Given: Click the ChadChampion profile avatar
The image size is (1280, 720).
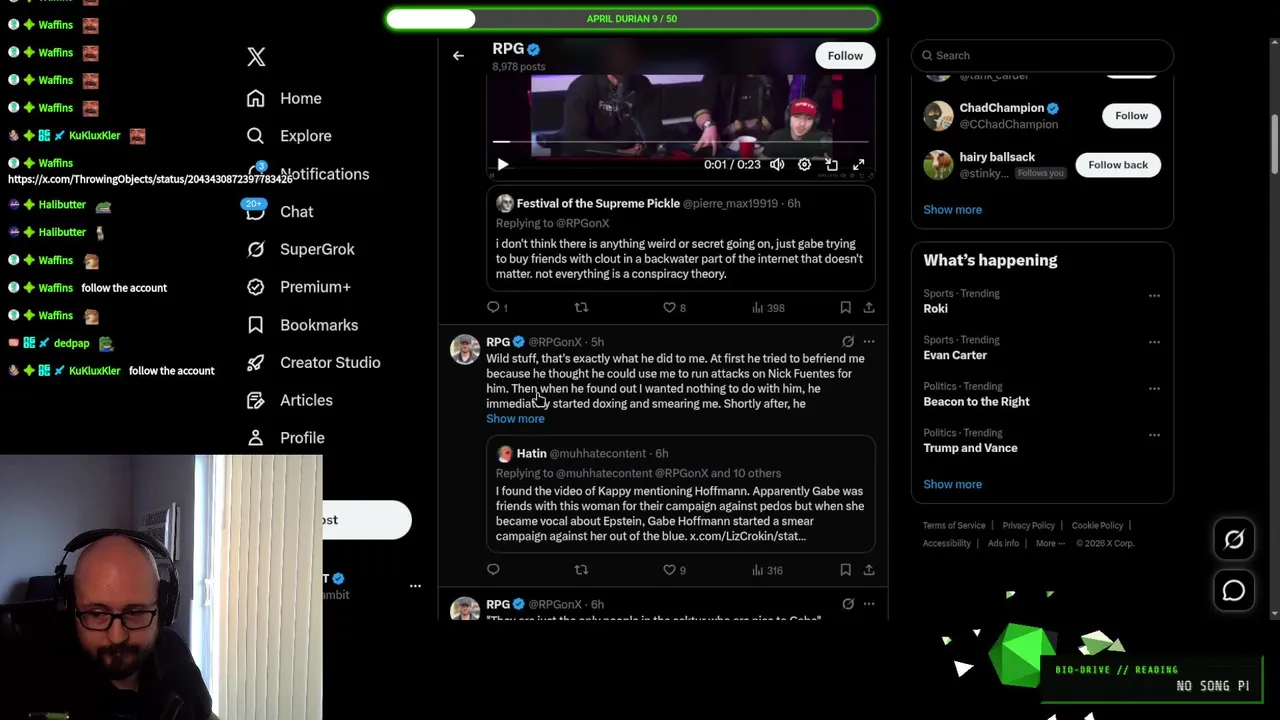Looking at the screenshot, I should (938, 116).
